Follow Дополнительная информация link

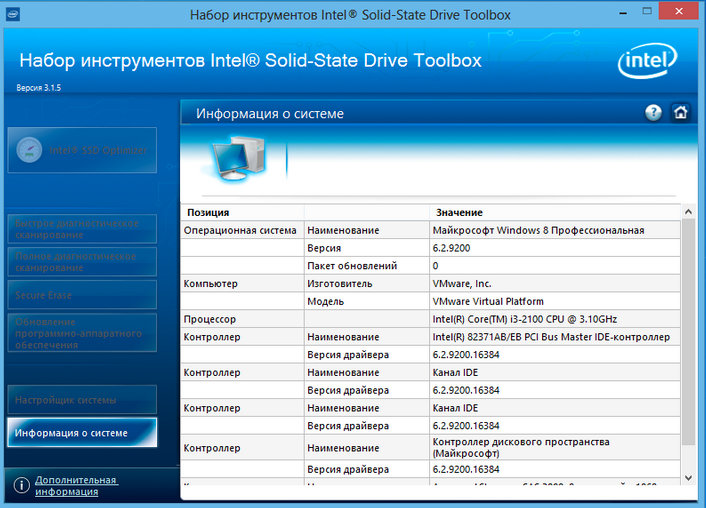(x=76, y=485)
